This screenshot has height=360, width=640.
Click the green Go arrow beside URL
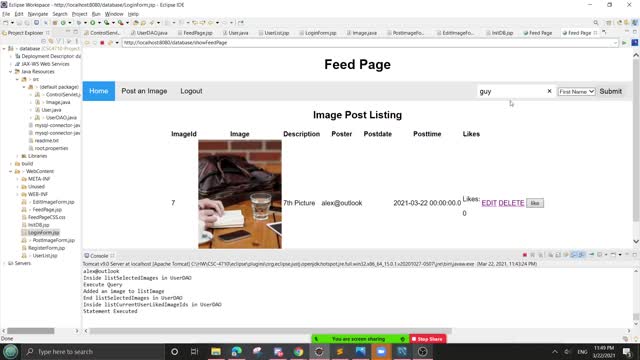pos(624,42)
